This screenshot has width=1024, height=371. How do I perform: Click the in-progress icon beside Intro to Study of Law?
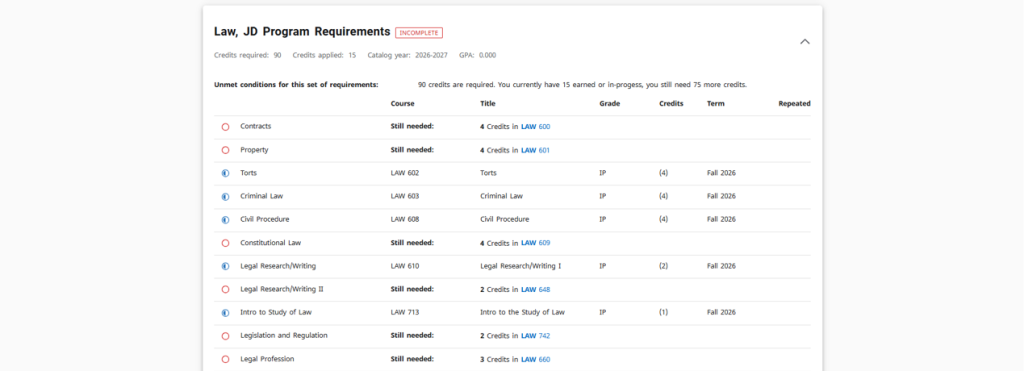tap(225, 313)
